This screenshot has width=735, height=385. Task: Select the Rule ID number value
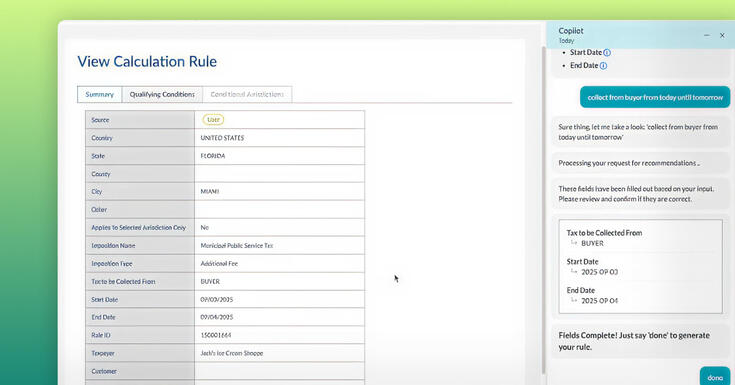click(216, 335)
